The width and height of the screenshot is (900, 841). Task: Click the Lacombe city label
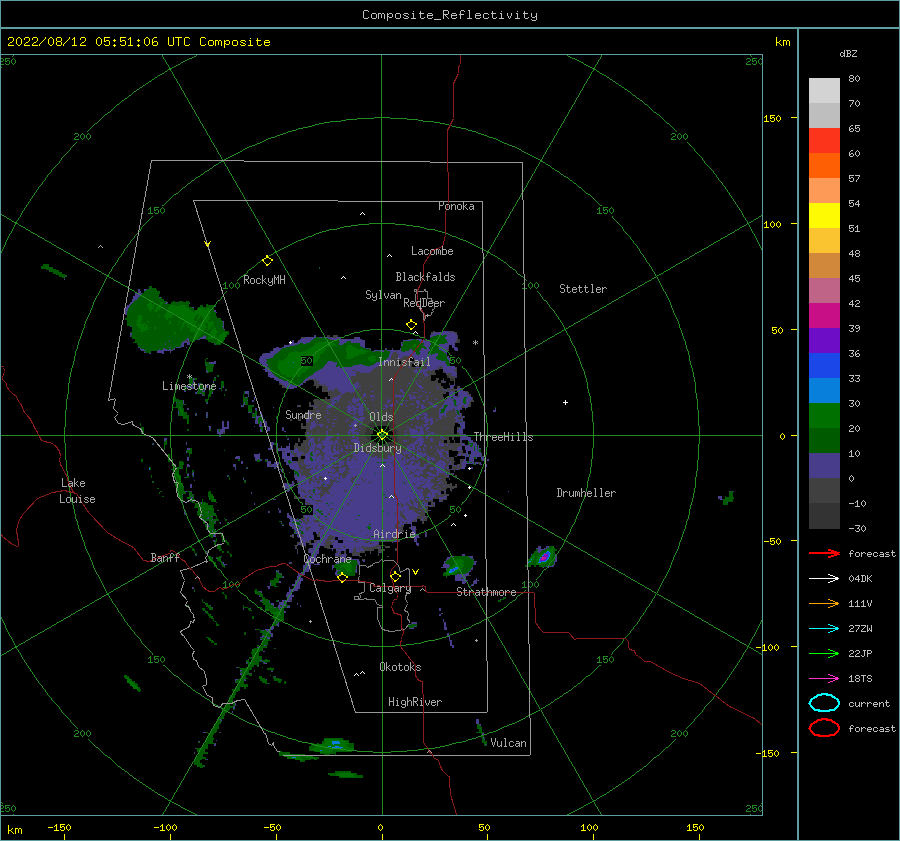432,251
